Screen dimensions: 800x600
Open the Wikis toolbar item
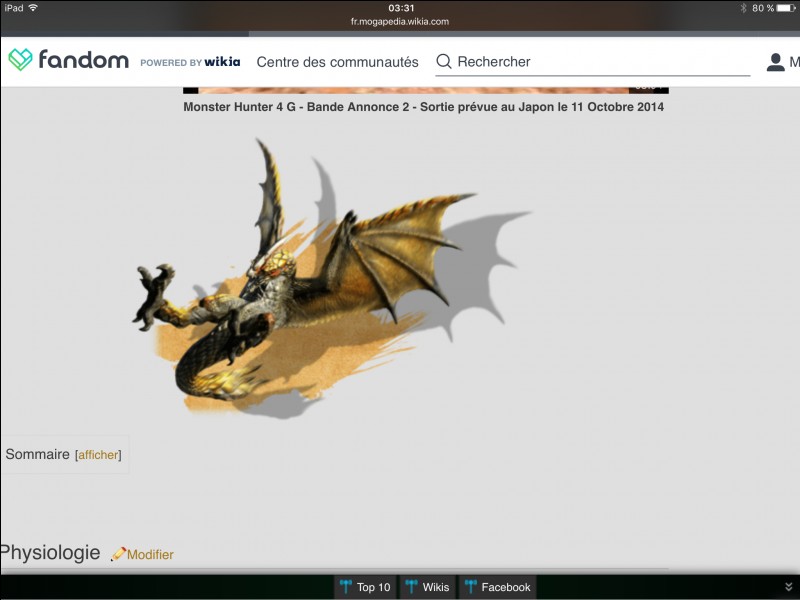[428, 587]
